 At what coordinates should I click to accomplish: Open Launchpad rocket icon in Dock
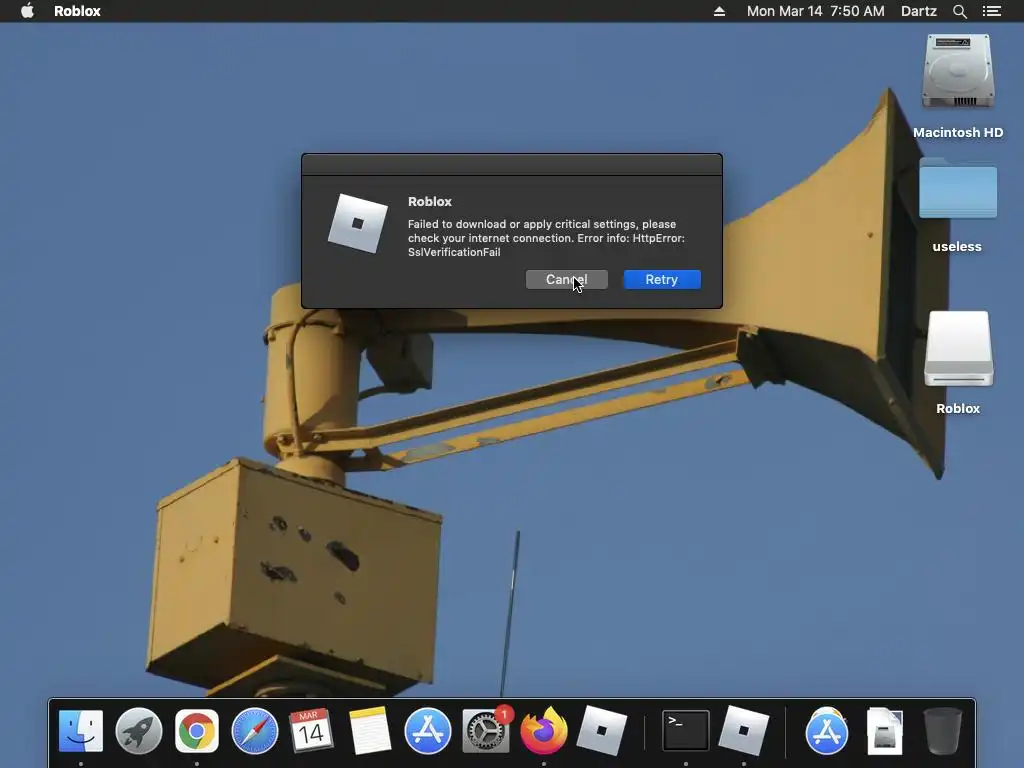point(138,731)
